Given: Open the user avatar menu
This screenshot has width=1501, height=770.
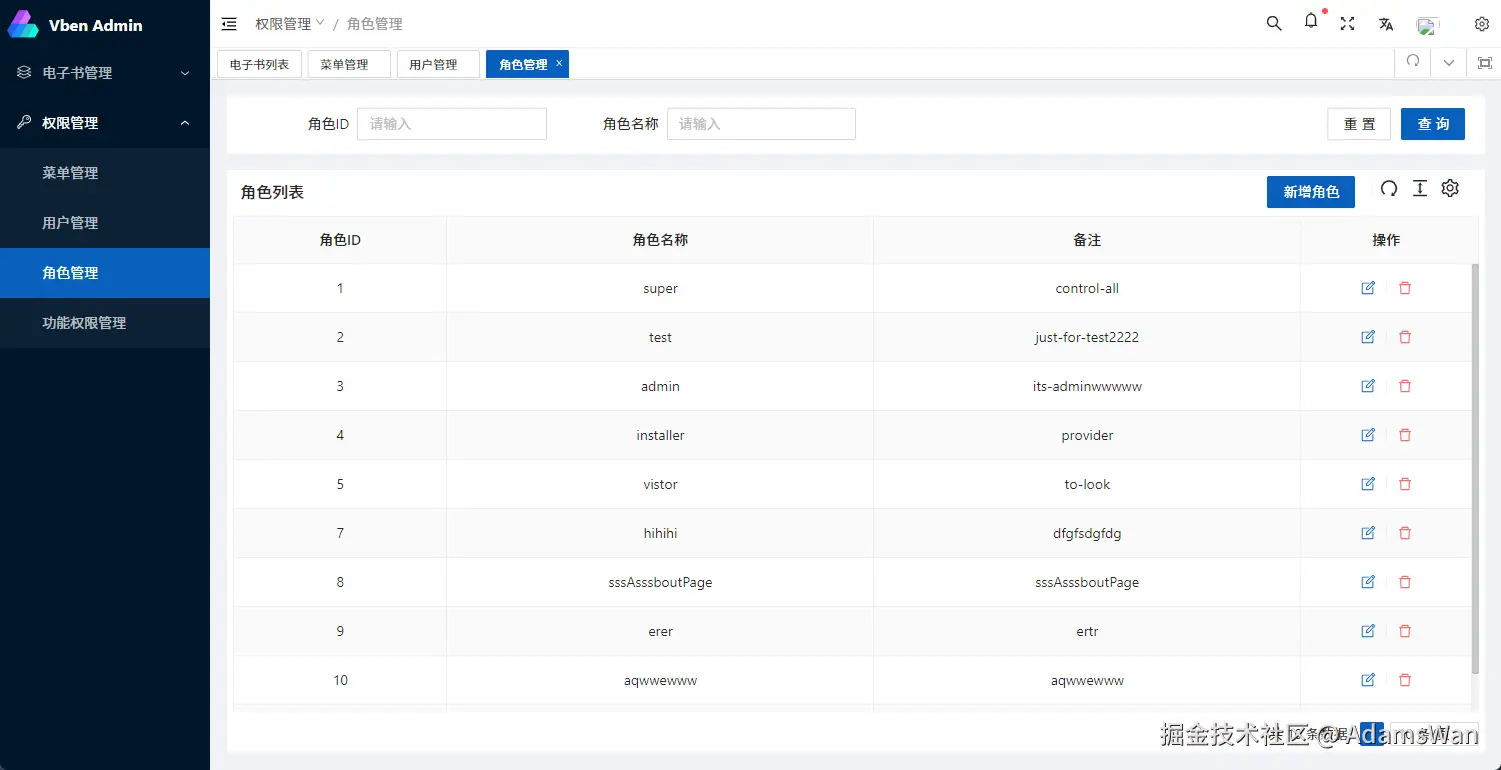Looking at the screenshot, I should click(1427, 25).
